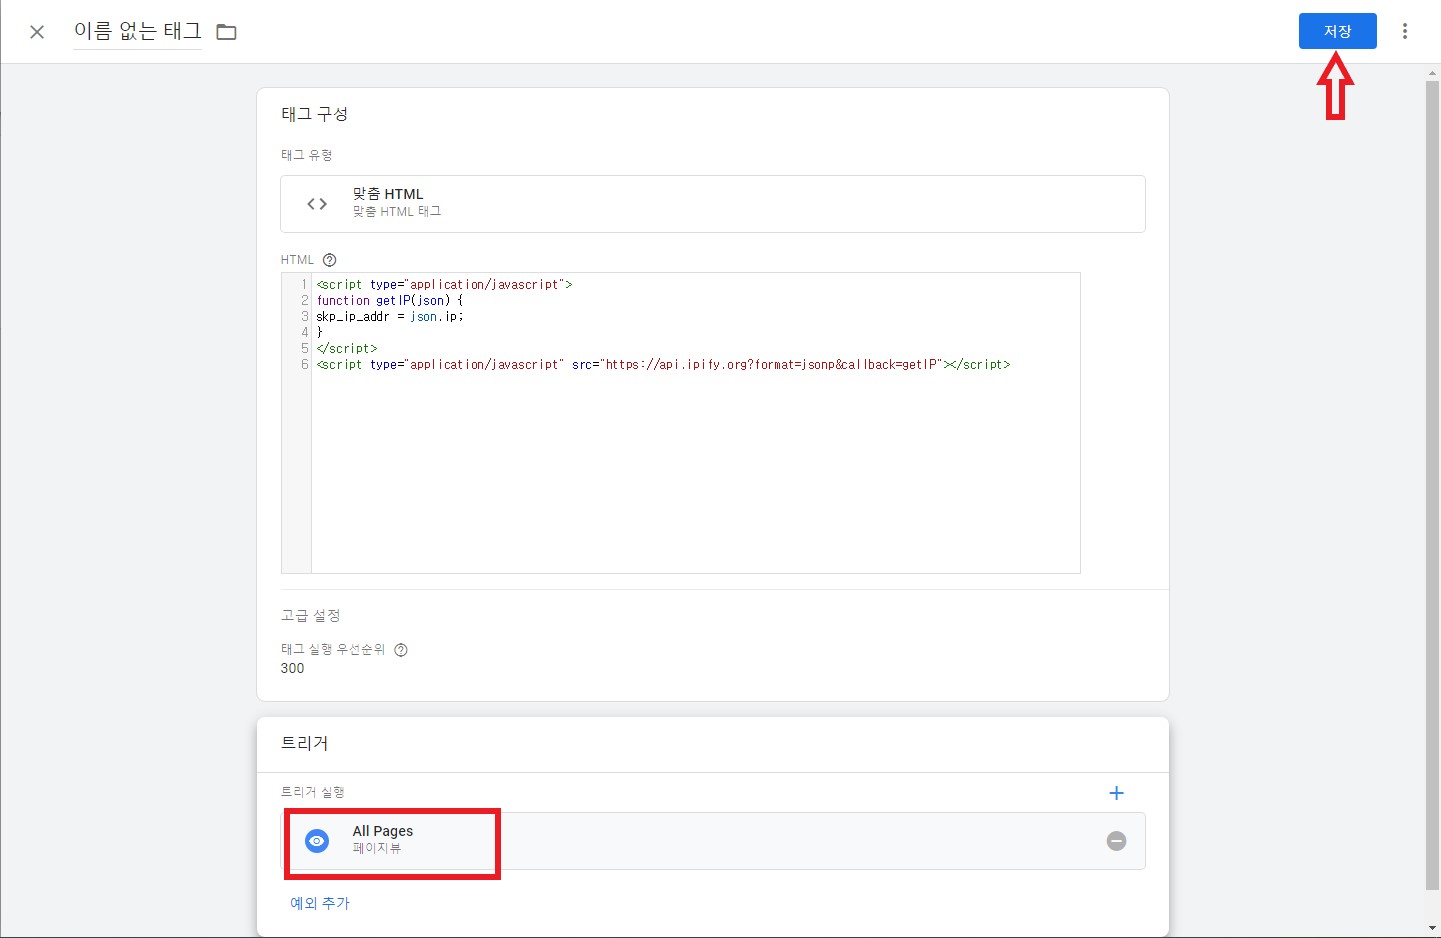
Task: Save the tag with the 저장 button
Action: [1337, 31]
